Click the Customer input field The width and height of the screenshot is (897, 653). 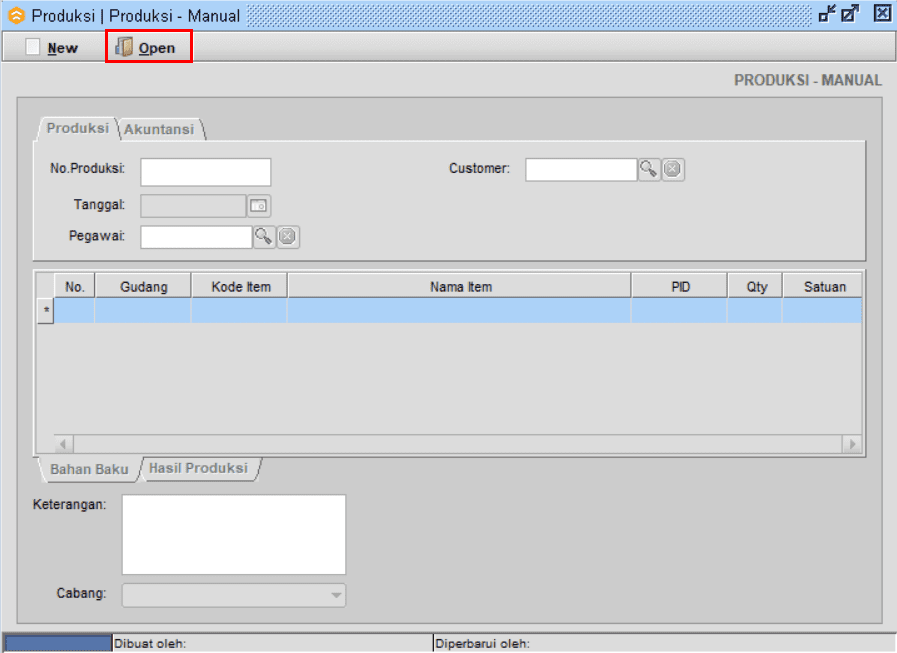[581, 169]
